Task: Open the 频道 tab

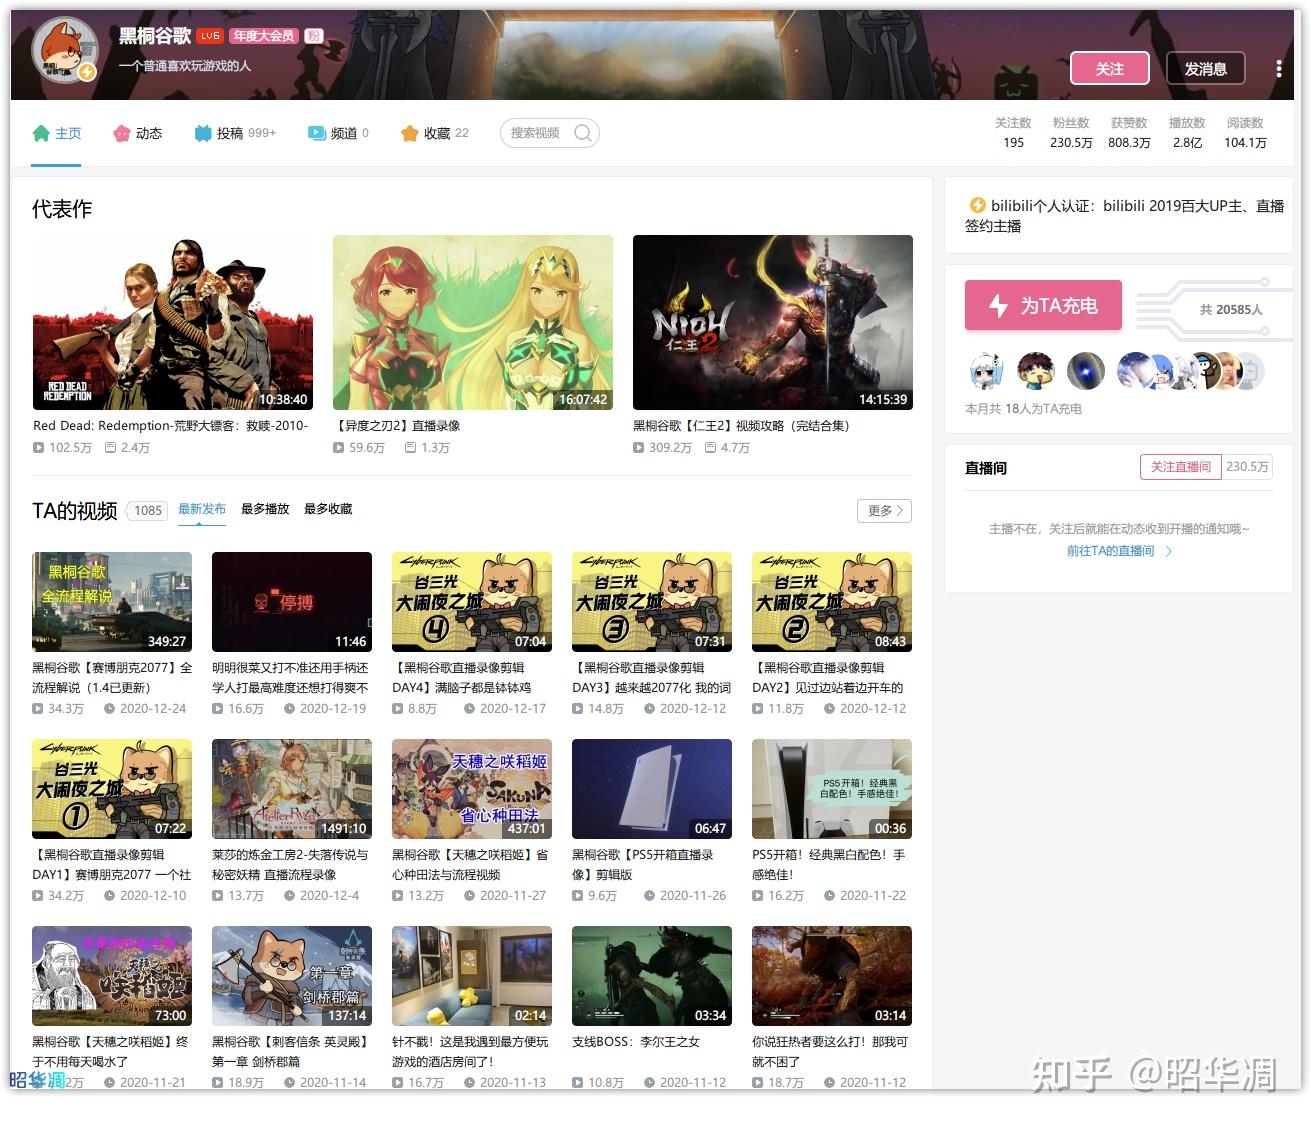Action: tap(338, 133)
